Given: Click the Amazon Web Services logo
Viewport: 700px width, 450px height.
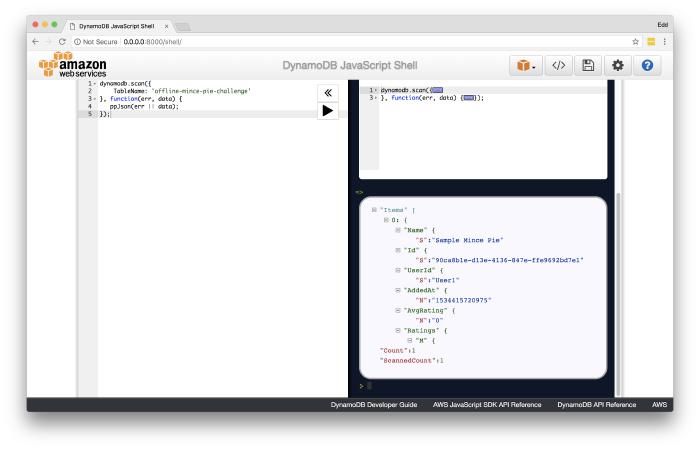Looking at the screenshot, I should pyautogui.click(x=73, y=65).
